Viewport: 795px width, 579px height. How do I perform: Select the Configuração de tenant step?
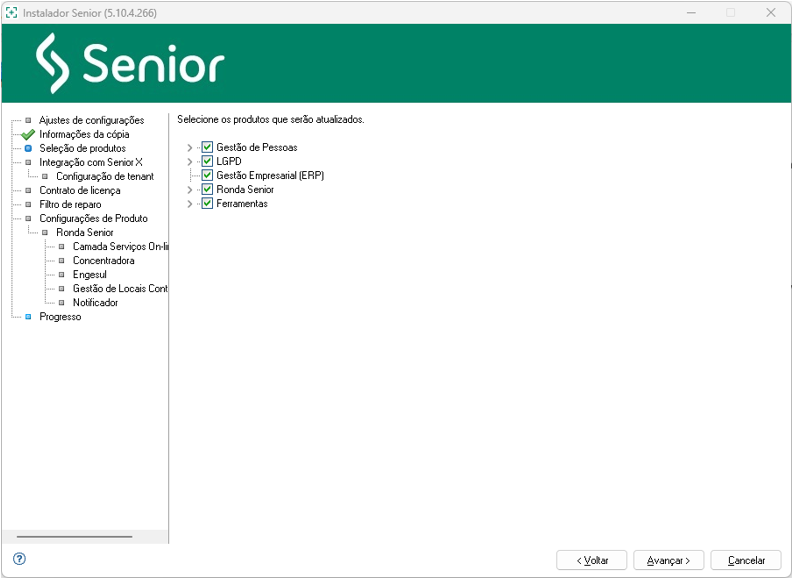click(x=105, y=176)
